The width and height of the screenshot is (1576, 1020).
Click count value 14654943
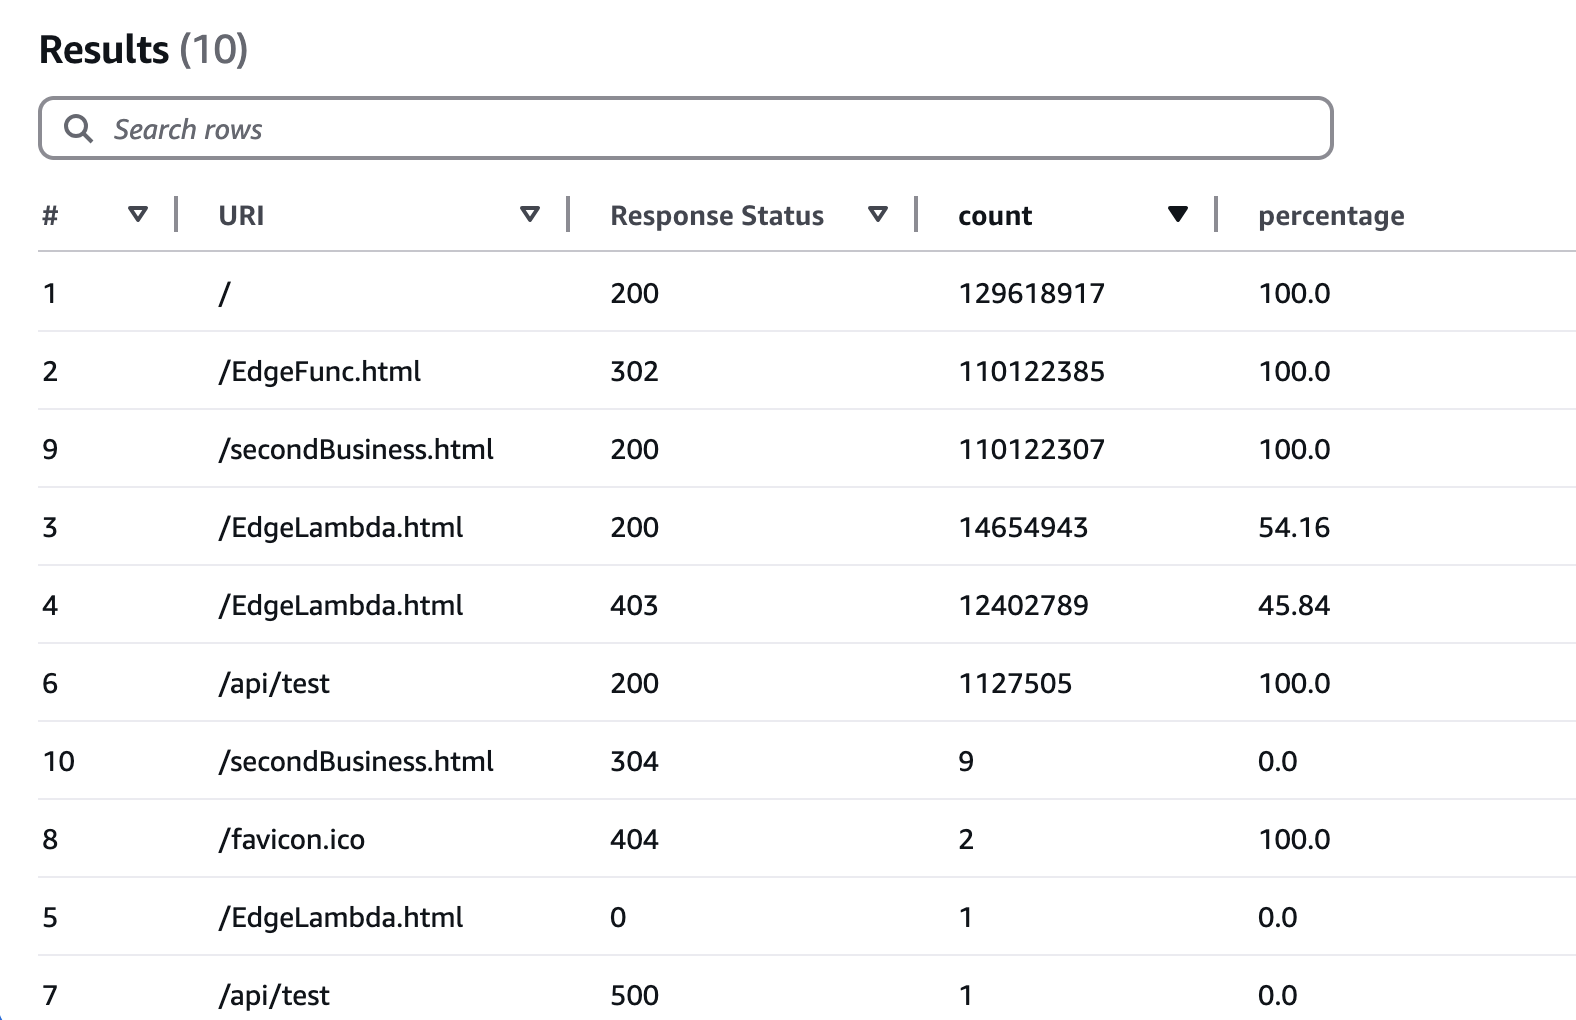(x=1023, y=527)
